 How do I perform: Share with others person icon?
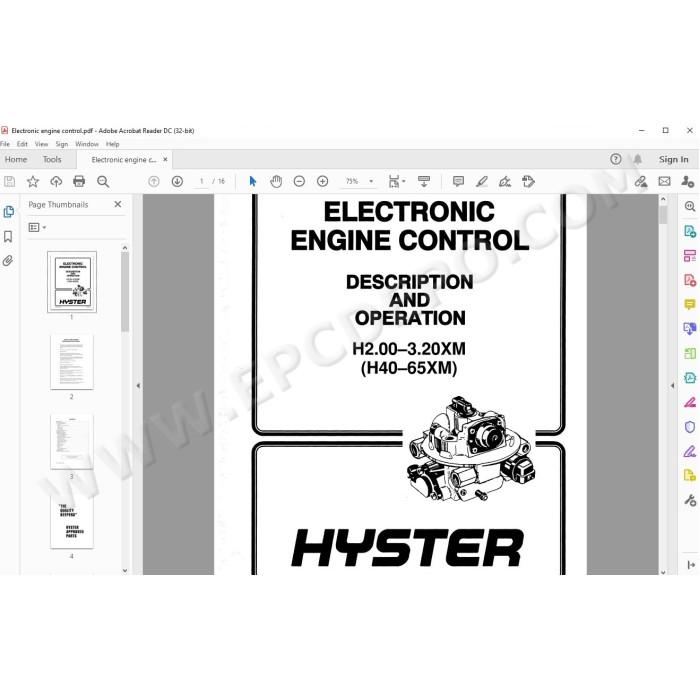(688, 181)
